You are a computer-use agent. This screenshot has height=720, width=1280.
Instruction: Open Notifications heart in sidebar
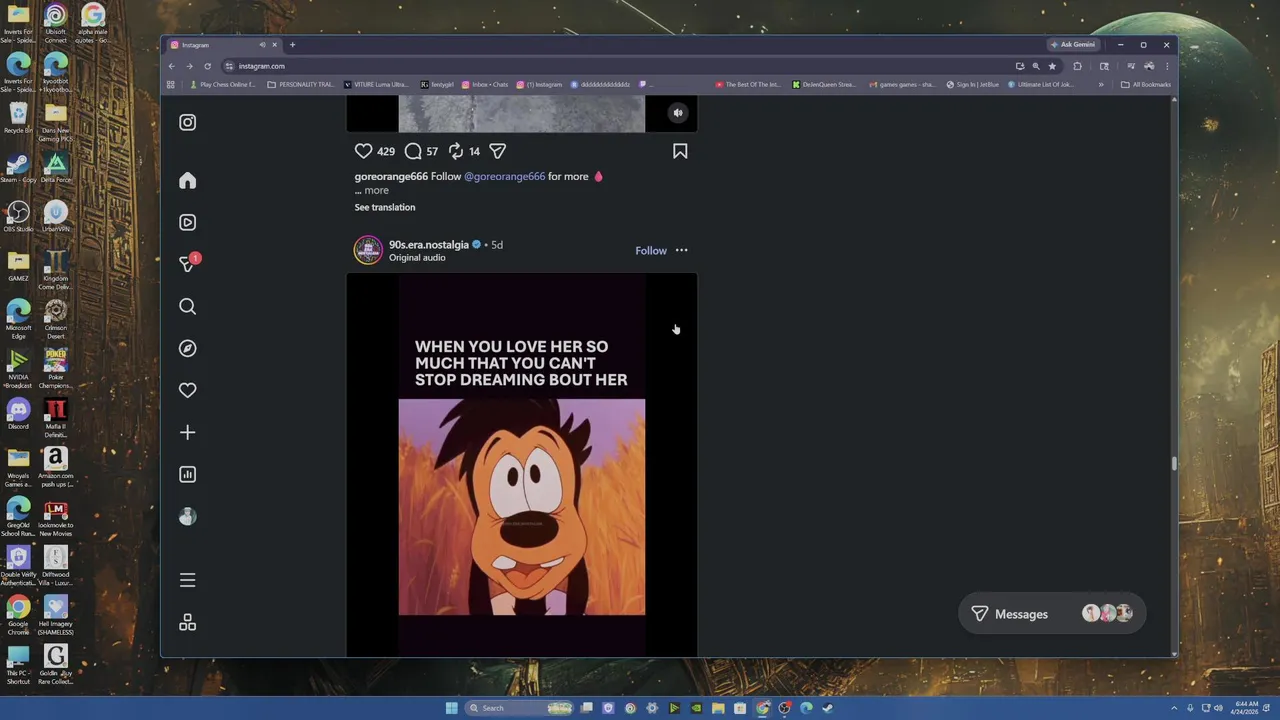(x=187, y=390)
